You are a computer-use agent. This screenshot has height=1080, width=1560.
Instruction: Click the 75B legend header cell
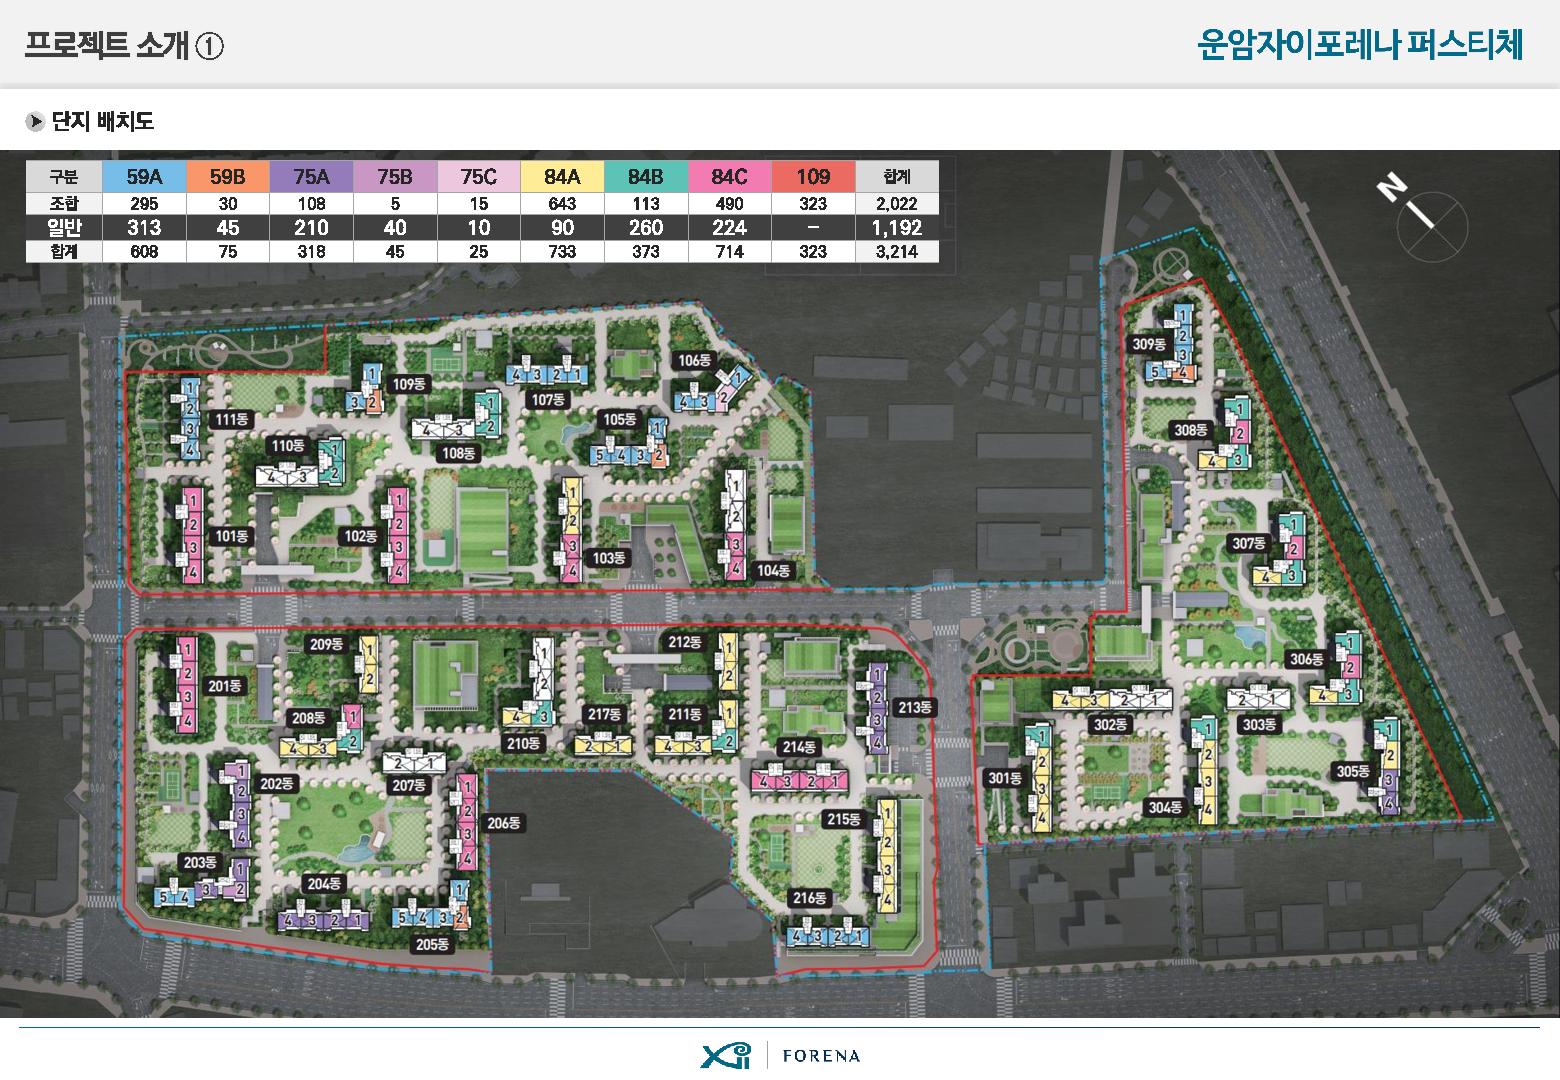(395, 177)
